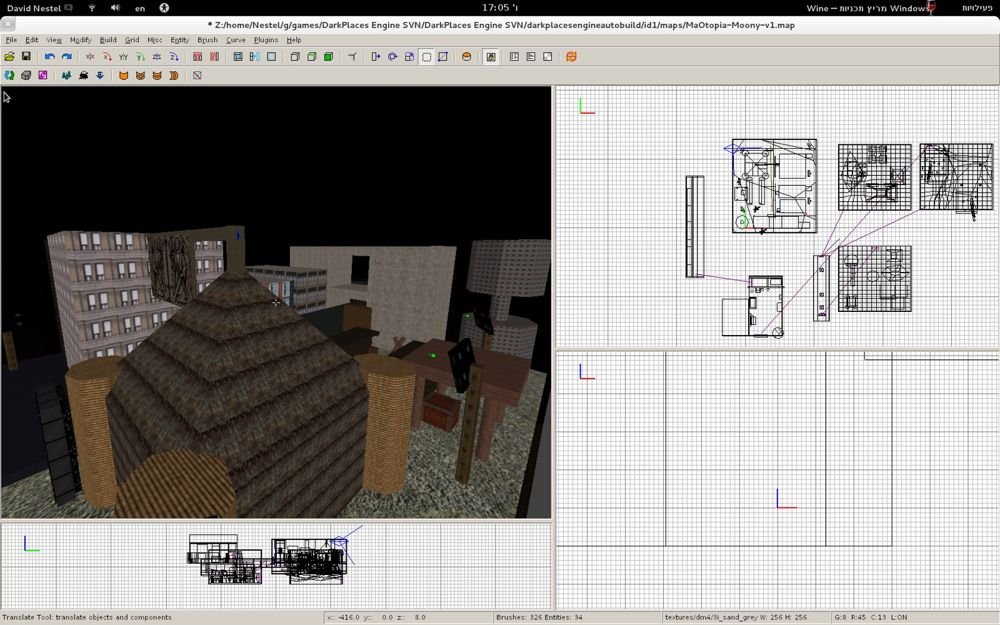Click the blue downward arrow plugin icon
The height and width of the screenshot is (625, 1000).
click(x=100, y=75)
